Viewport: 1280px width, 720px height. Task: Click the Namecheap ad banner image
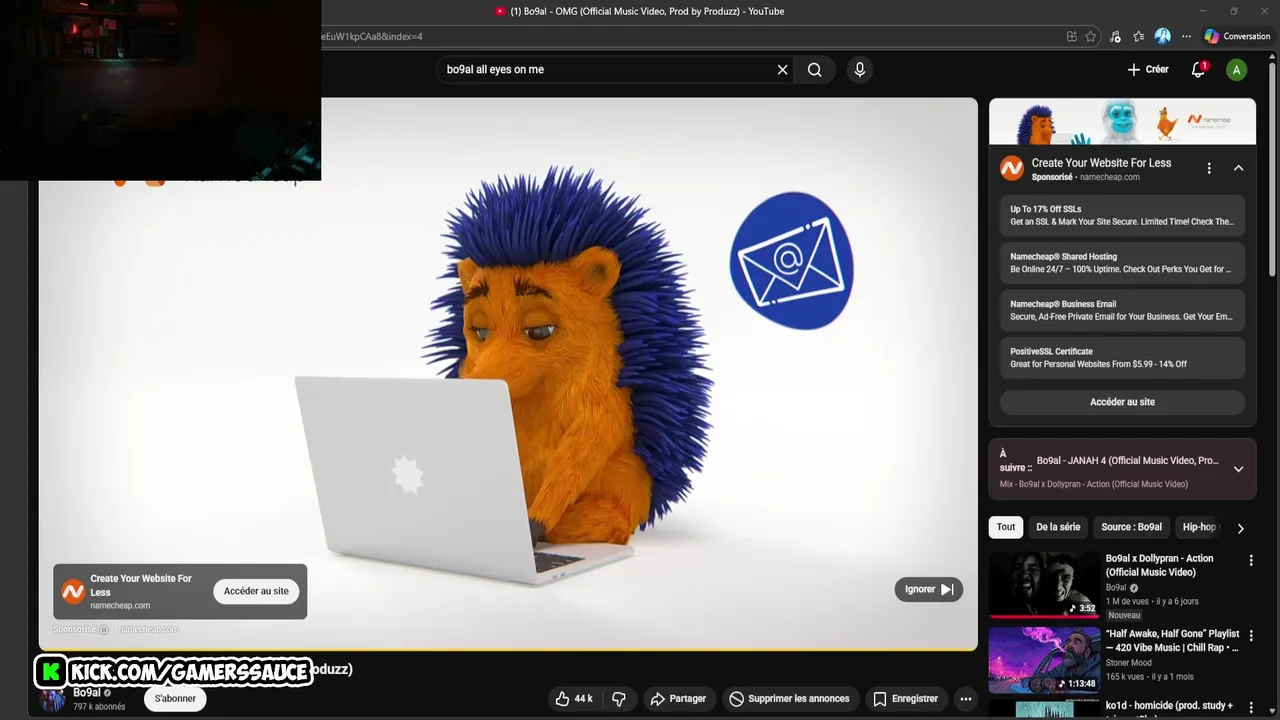coord(1122,122)
